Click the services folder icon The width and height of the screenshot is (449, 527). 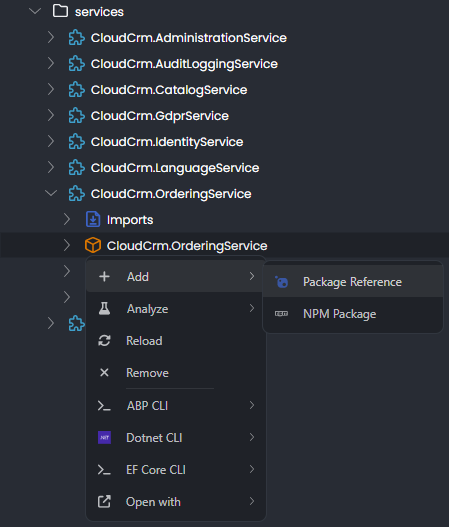pos(60,11)
